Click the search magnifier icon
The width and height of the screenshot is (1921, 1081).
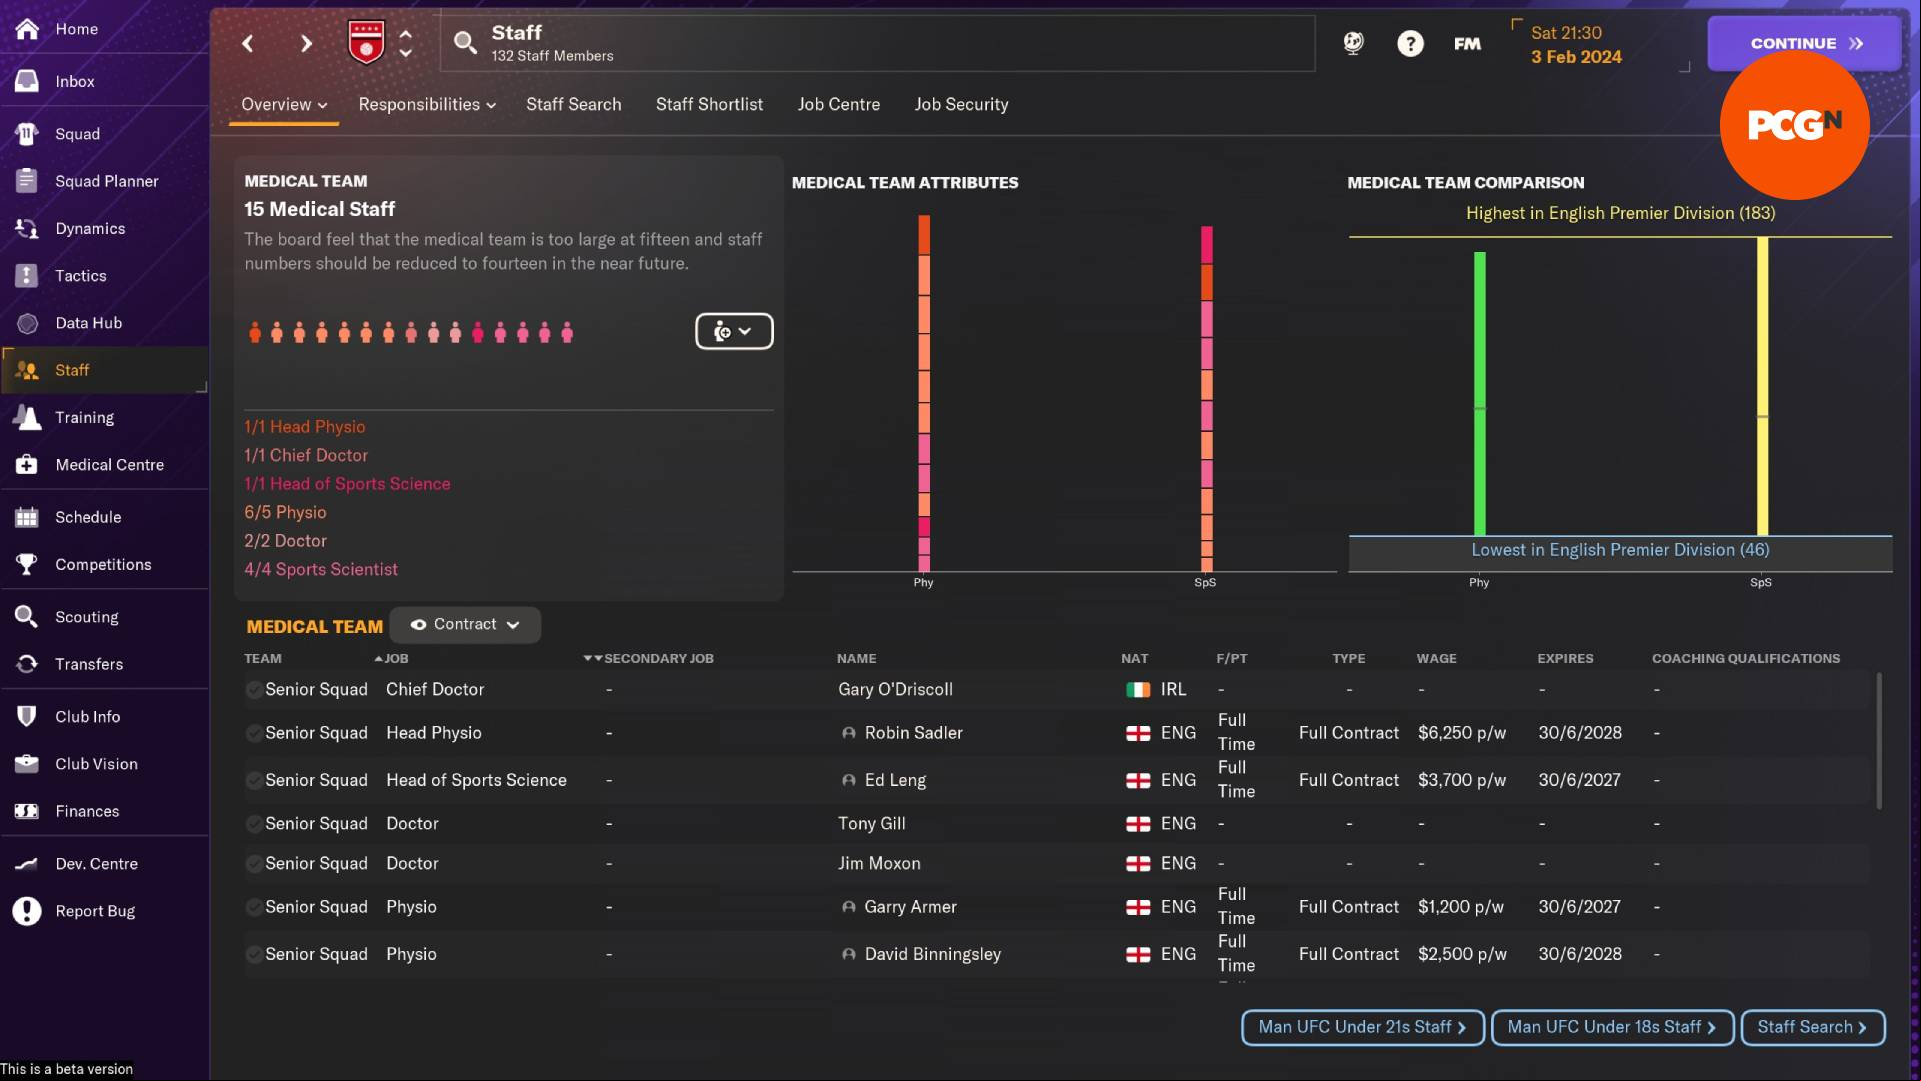click(x=465, y=42)
